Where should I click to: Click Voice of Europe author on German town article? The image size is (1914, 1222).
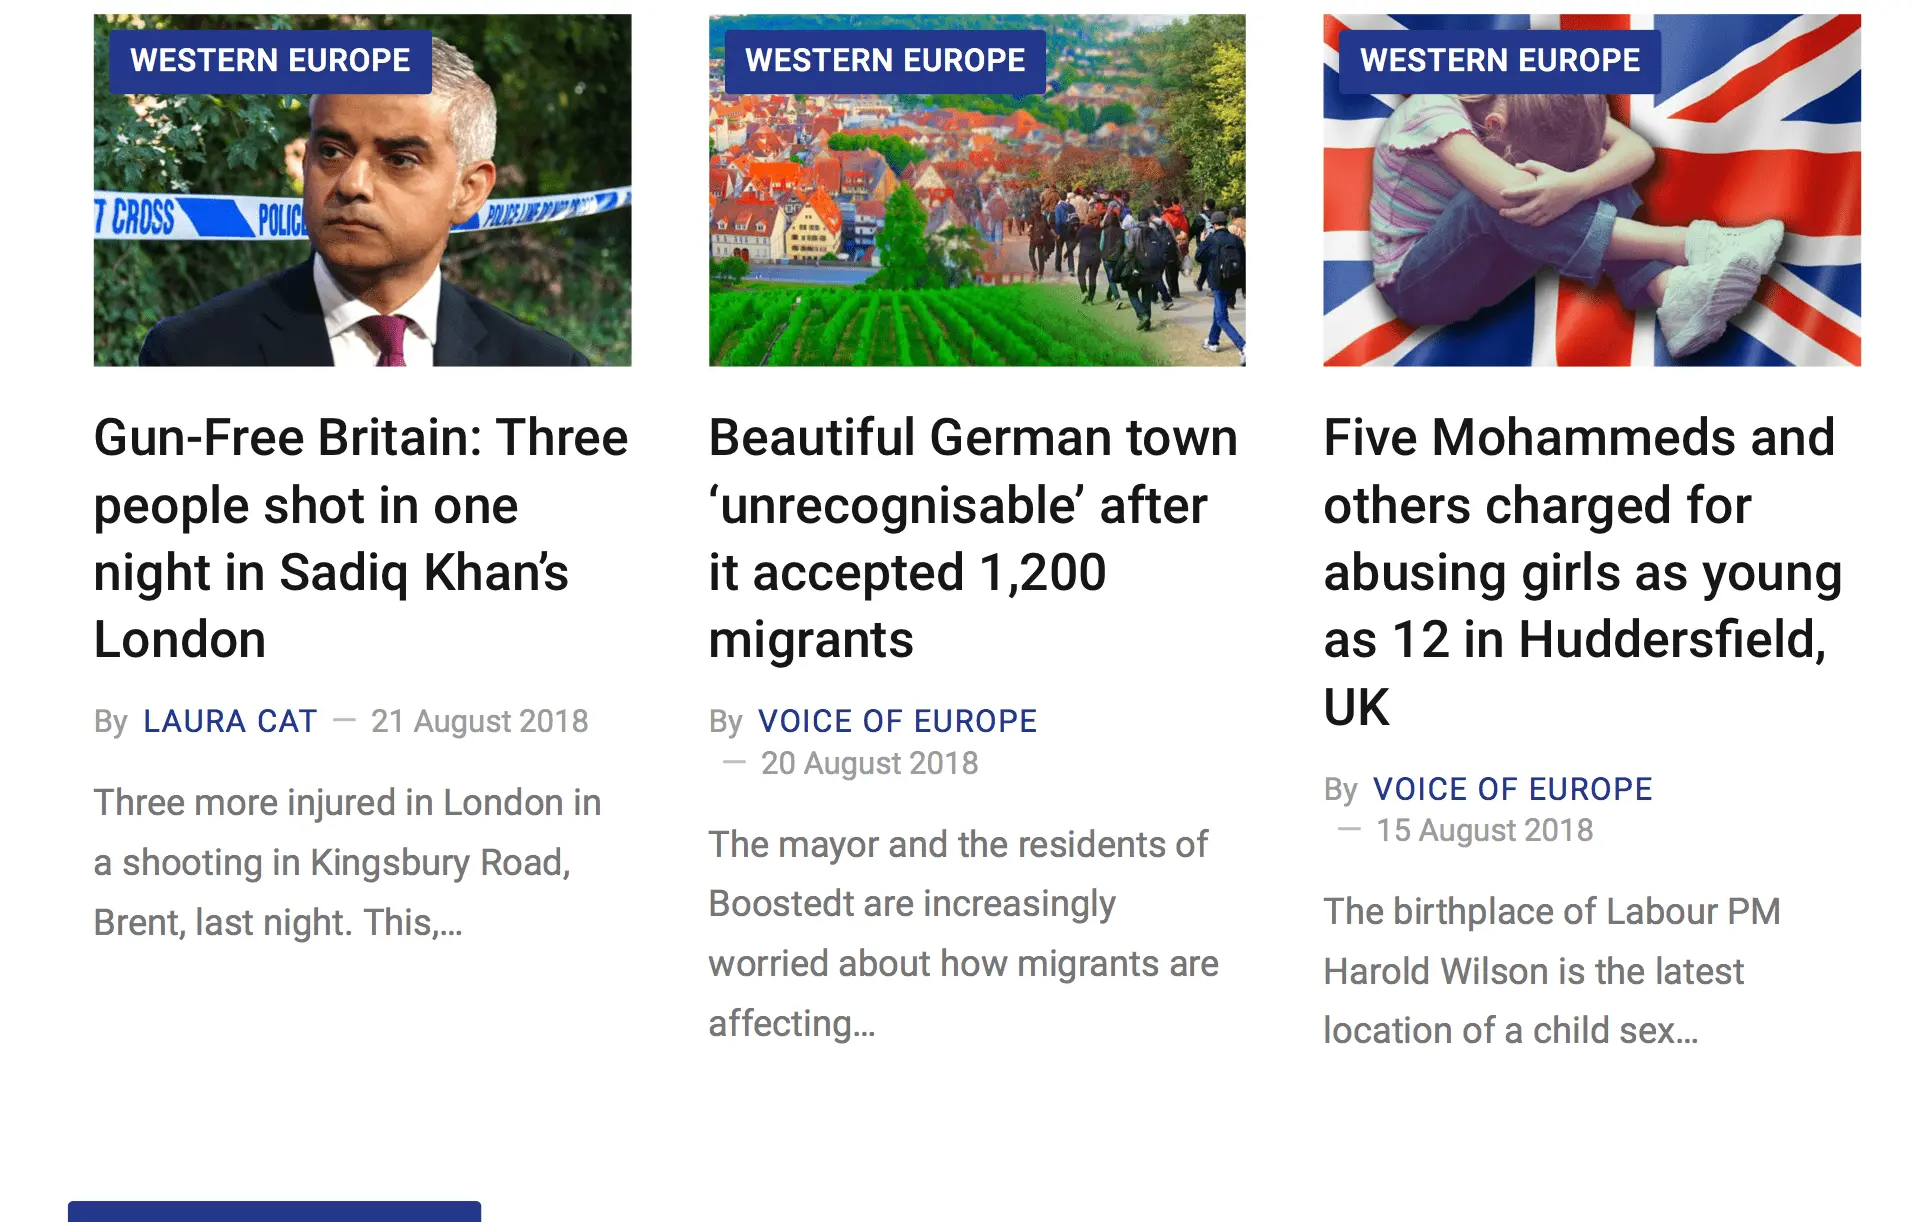point(897,721)
